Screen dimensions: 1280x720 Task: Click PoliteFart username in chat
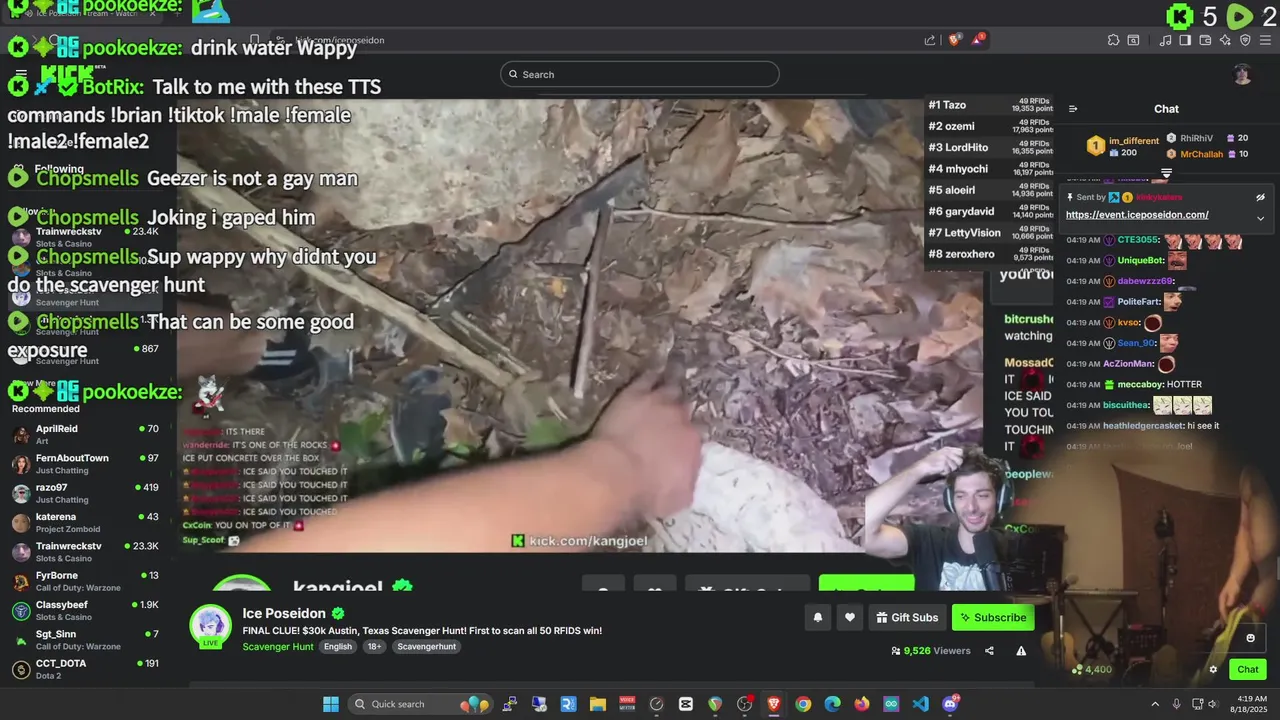click(1139, 302)
